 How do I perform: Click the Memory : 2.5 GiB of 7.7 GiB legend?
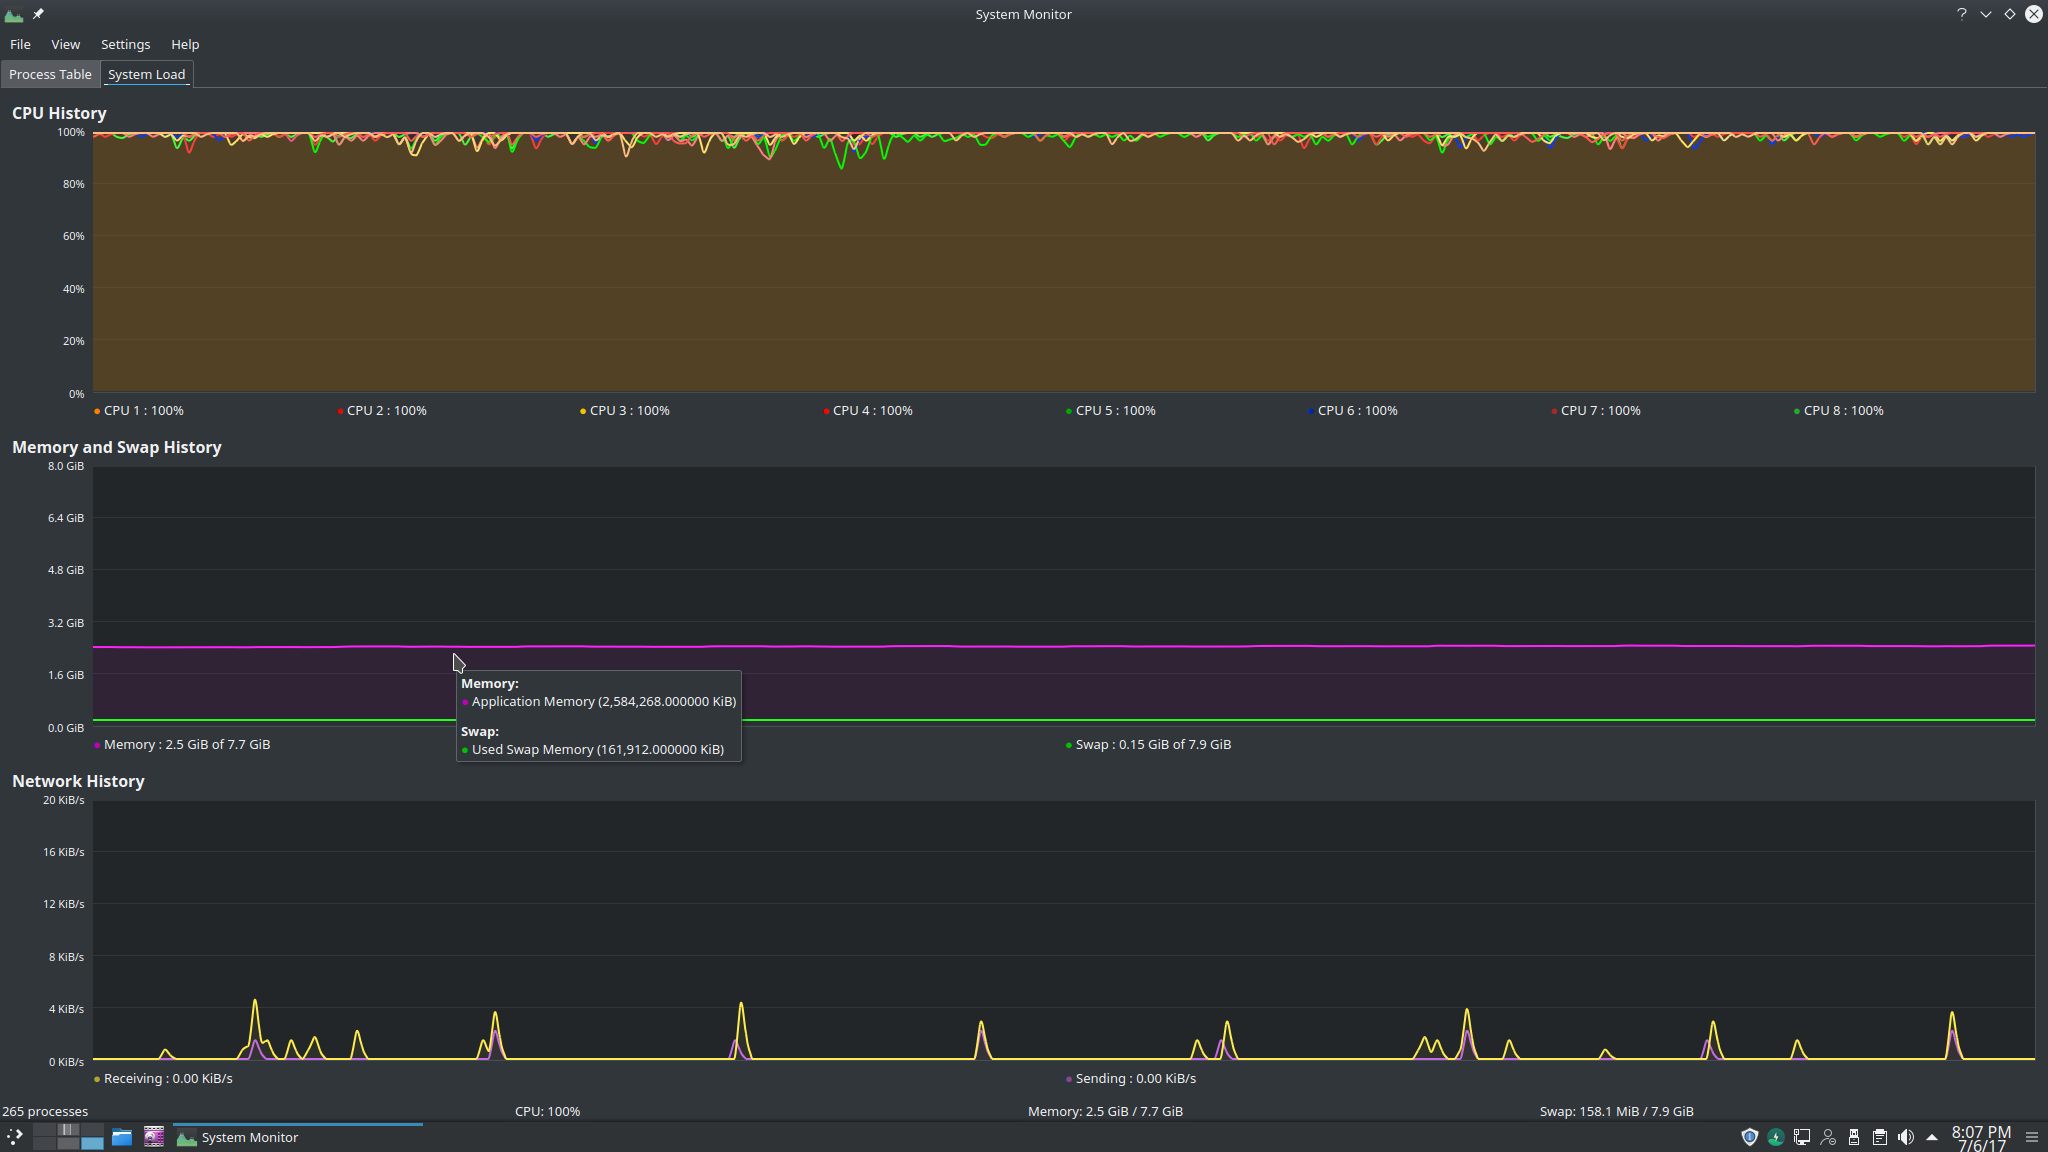tap(182, 744)
